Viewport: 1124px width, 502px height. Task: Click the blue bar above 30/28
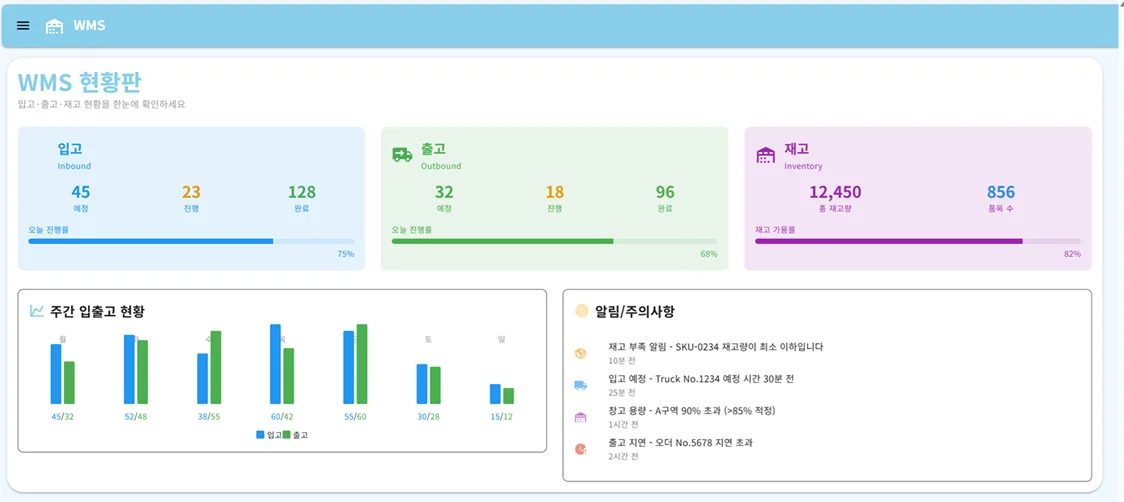point(422,384)
